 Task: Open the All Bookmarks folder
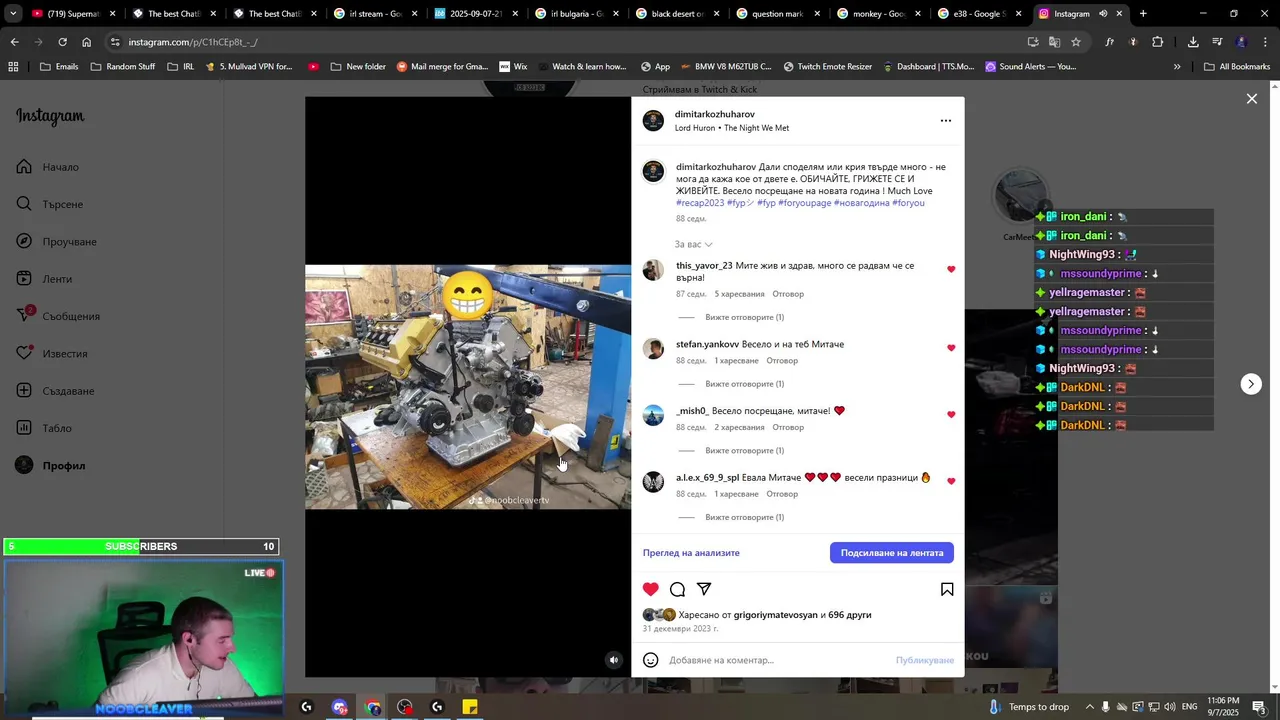(1237, 67)
